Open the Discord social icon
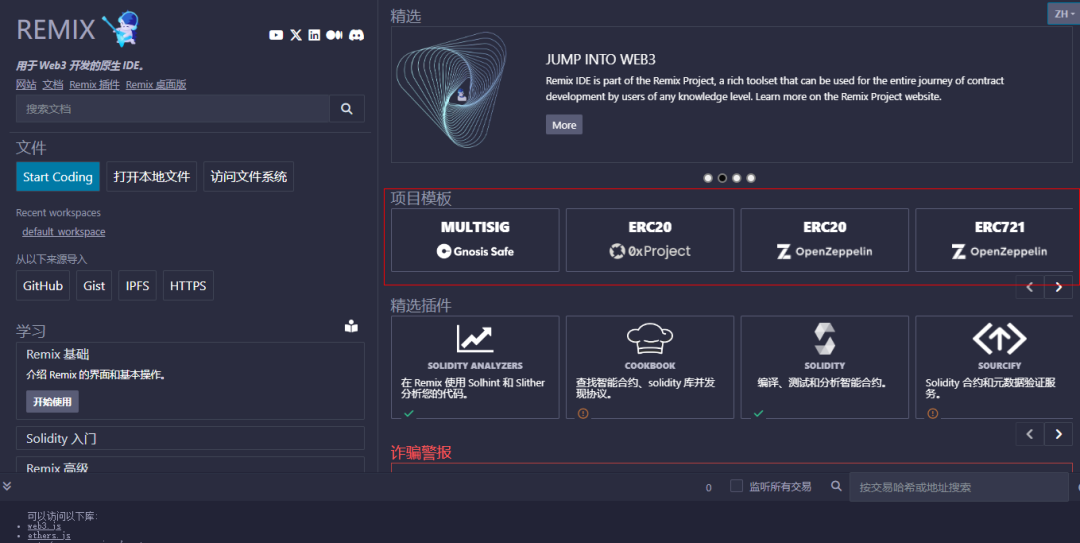The width and height of the screenshot is (1080, 543). (x=356, y=35)
